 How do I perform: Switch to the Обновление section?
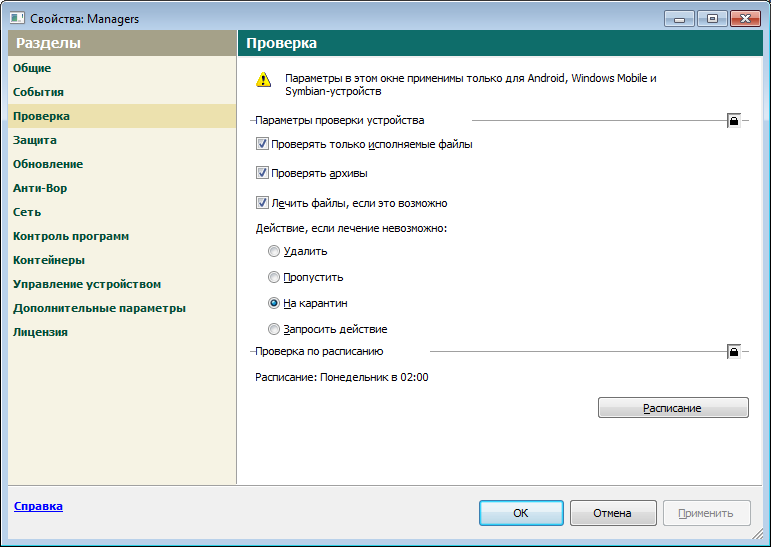pos(122,164)
